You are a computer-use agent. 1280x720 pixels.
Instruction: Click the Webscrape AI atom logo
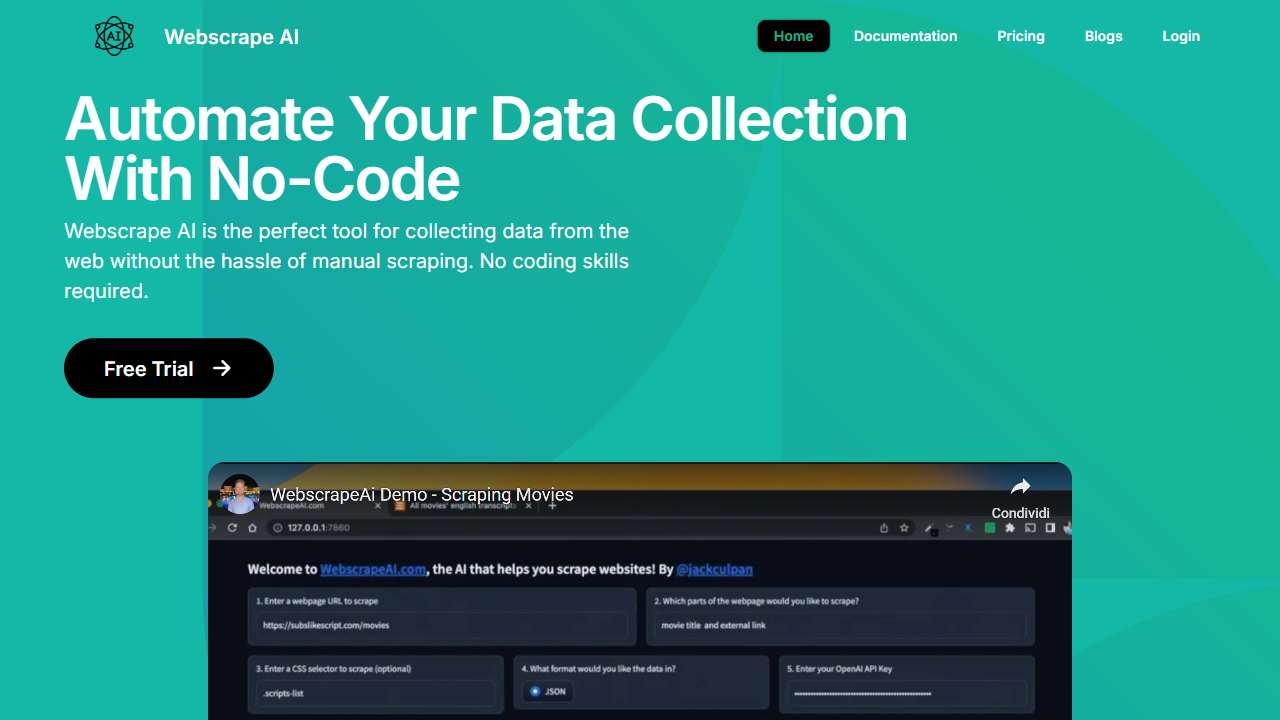click(114, 36)
